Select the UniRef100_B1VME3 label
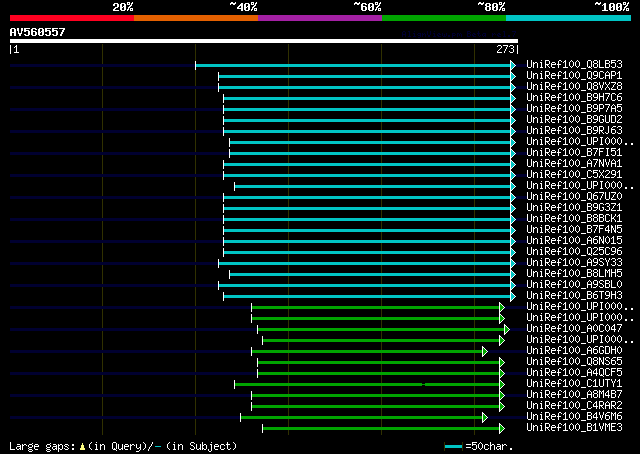 coord(574,428)
